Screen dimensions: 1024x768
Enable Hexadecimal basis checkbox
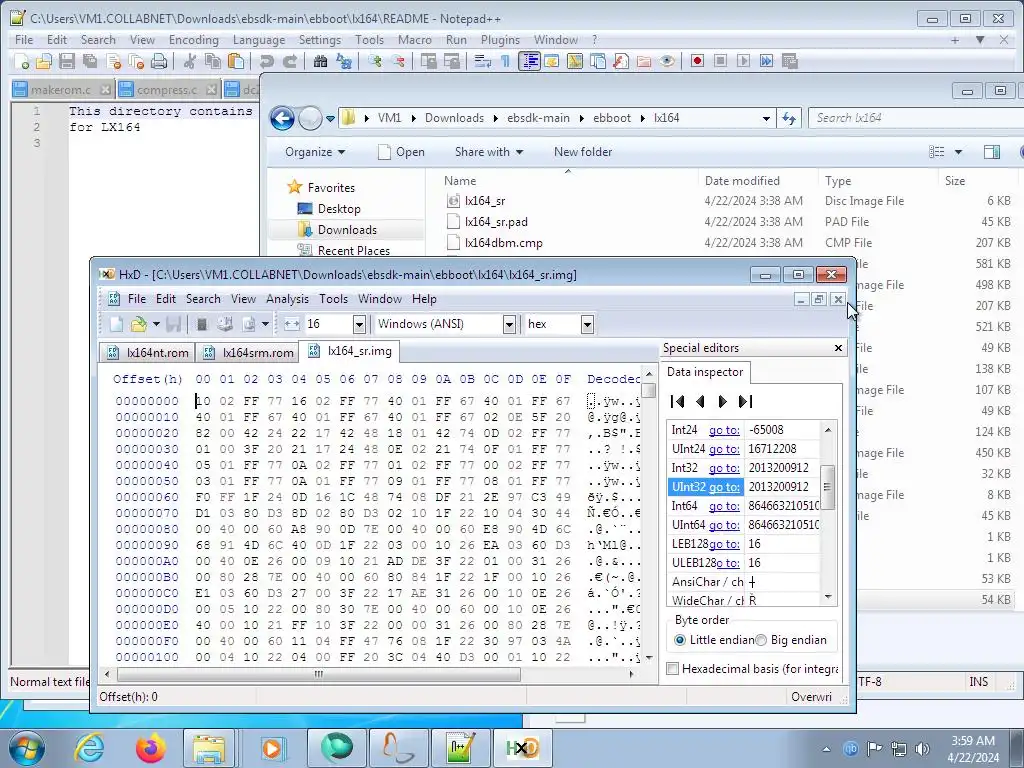pos(672,669)
